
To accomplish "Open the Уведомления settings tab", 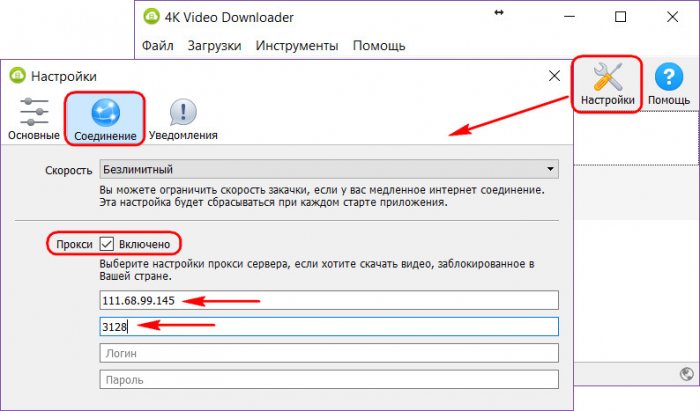I will [x=183, y=119].
